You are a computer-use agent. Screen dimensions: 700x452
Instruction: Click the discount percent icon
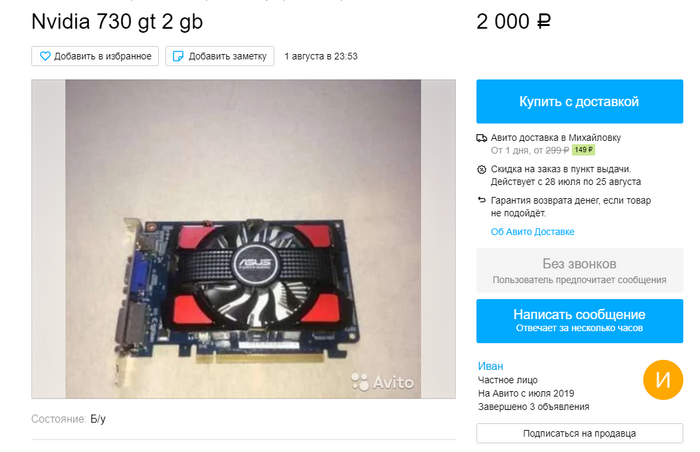481,169
